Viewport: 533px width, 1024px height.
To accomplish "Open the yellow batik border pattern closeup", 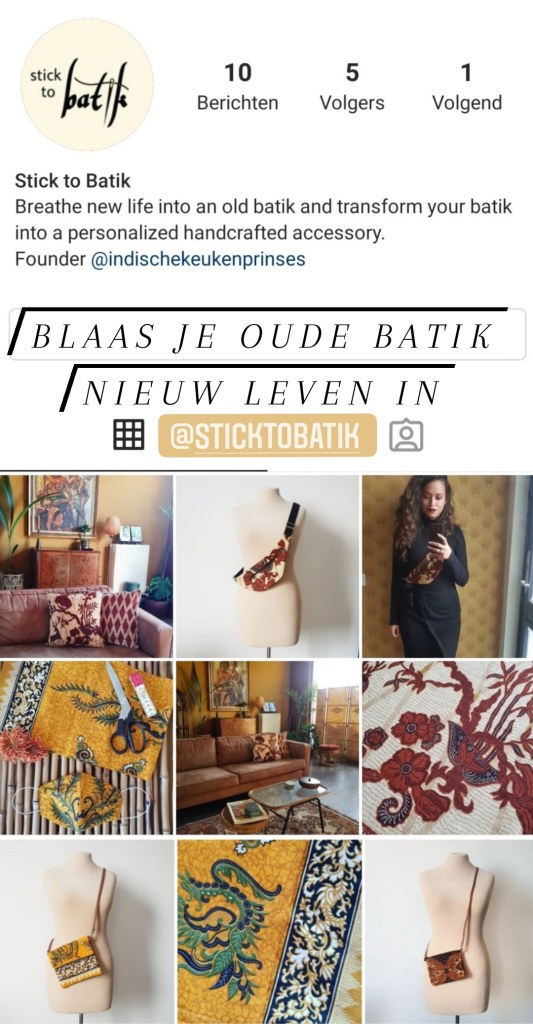I will coord(268,931).
